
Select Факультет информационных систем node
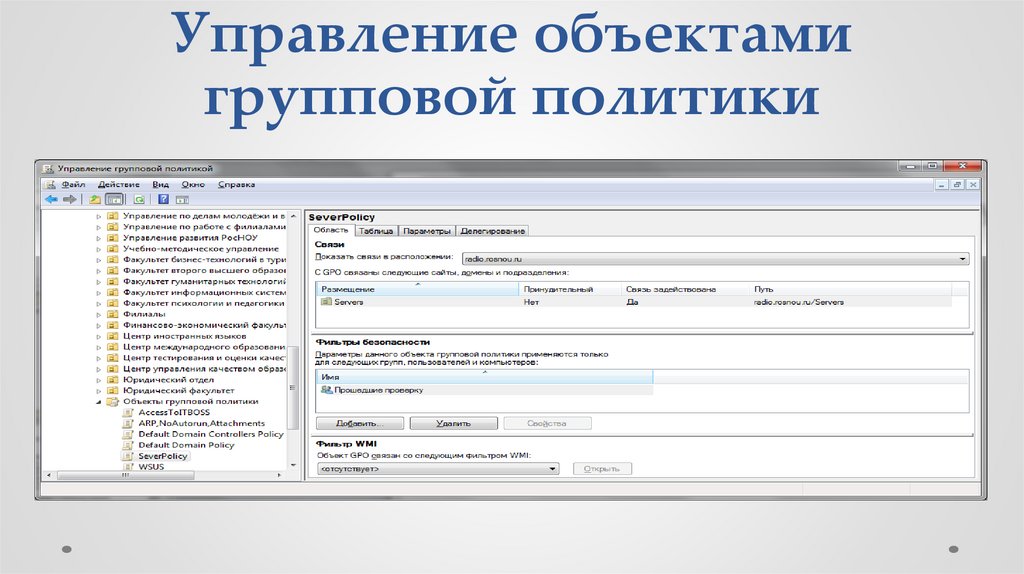coord(204,293)
